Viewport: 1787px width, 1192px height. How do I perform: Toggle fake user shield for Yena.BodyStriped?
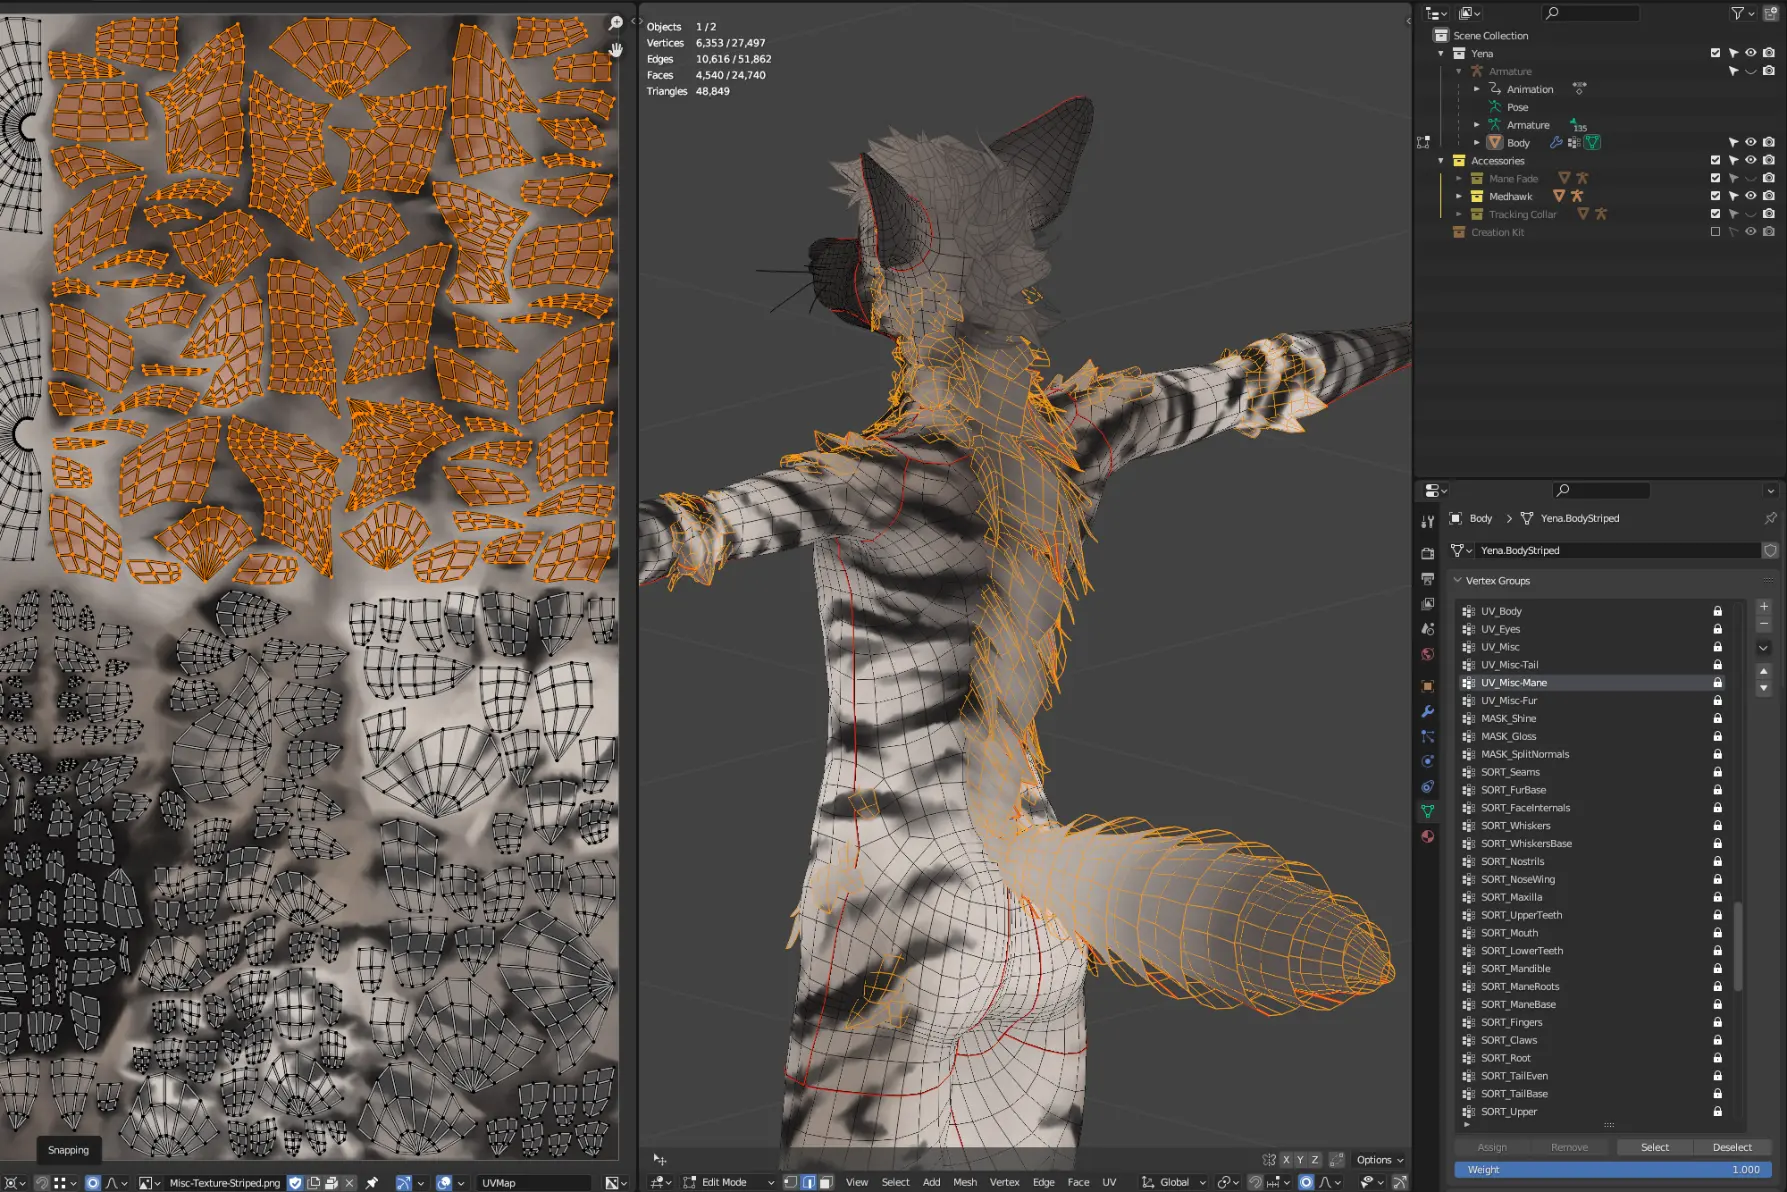(1770, 550)
